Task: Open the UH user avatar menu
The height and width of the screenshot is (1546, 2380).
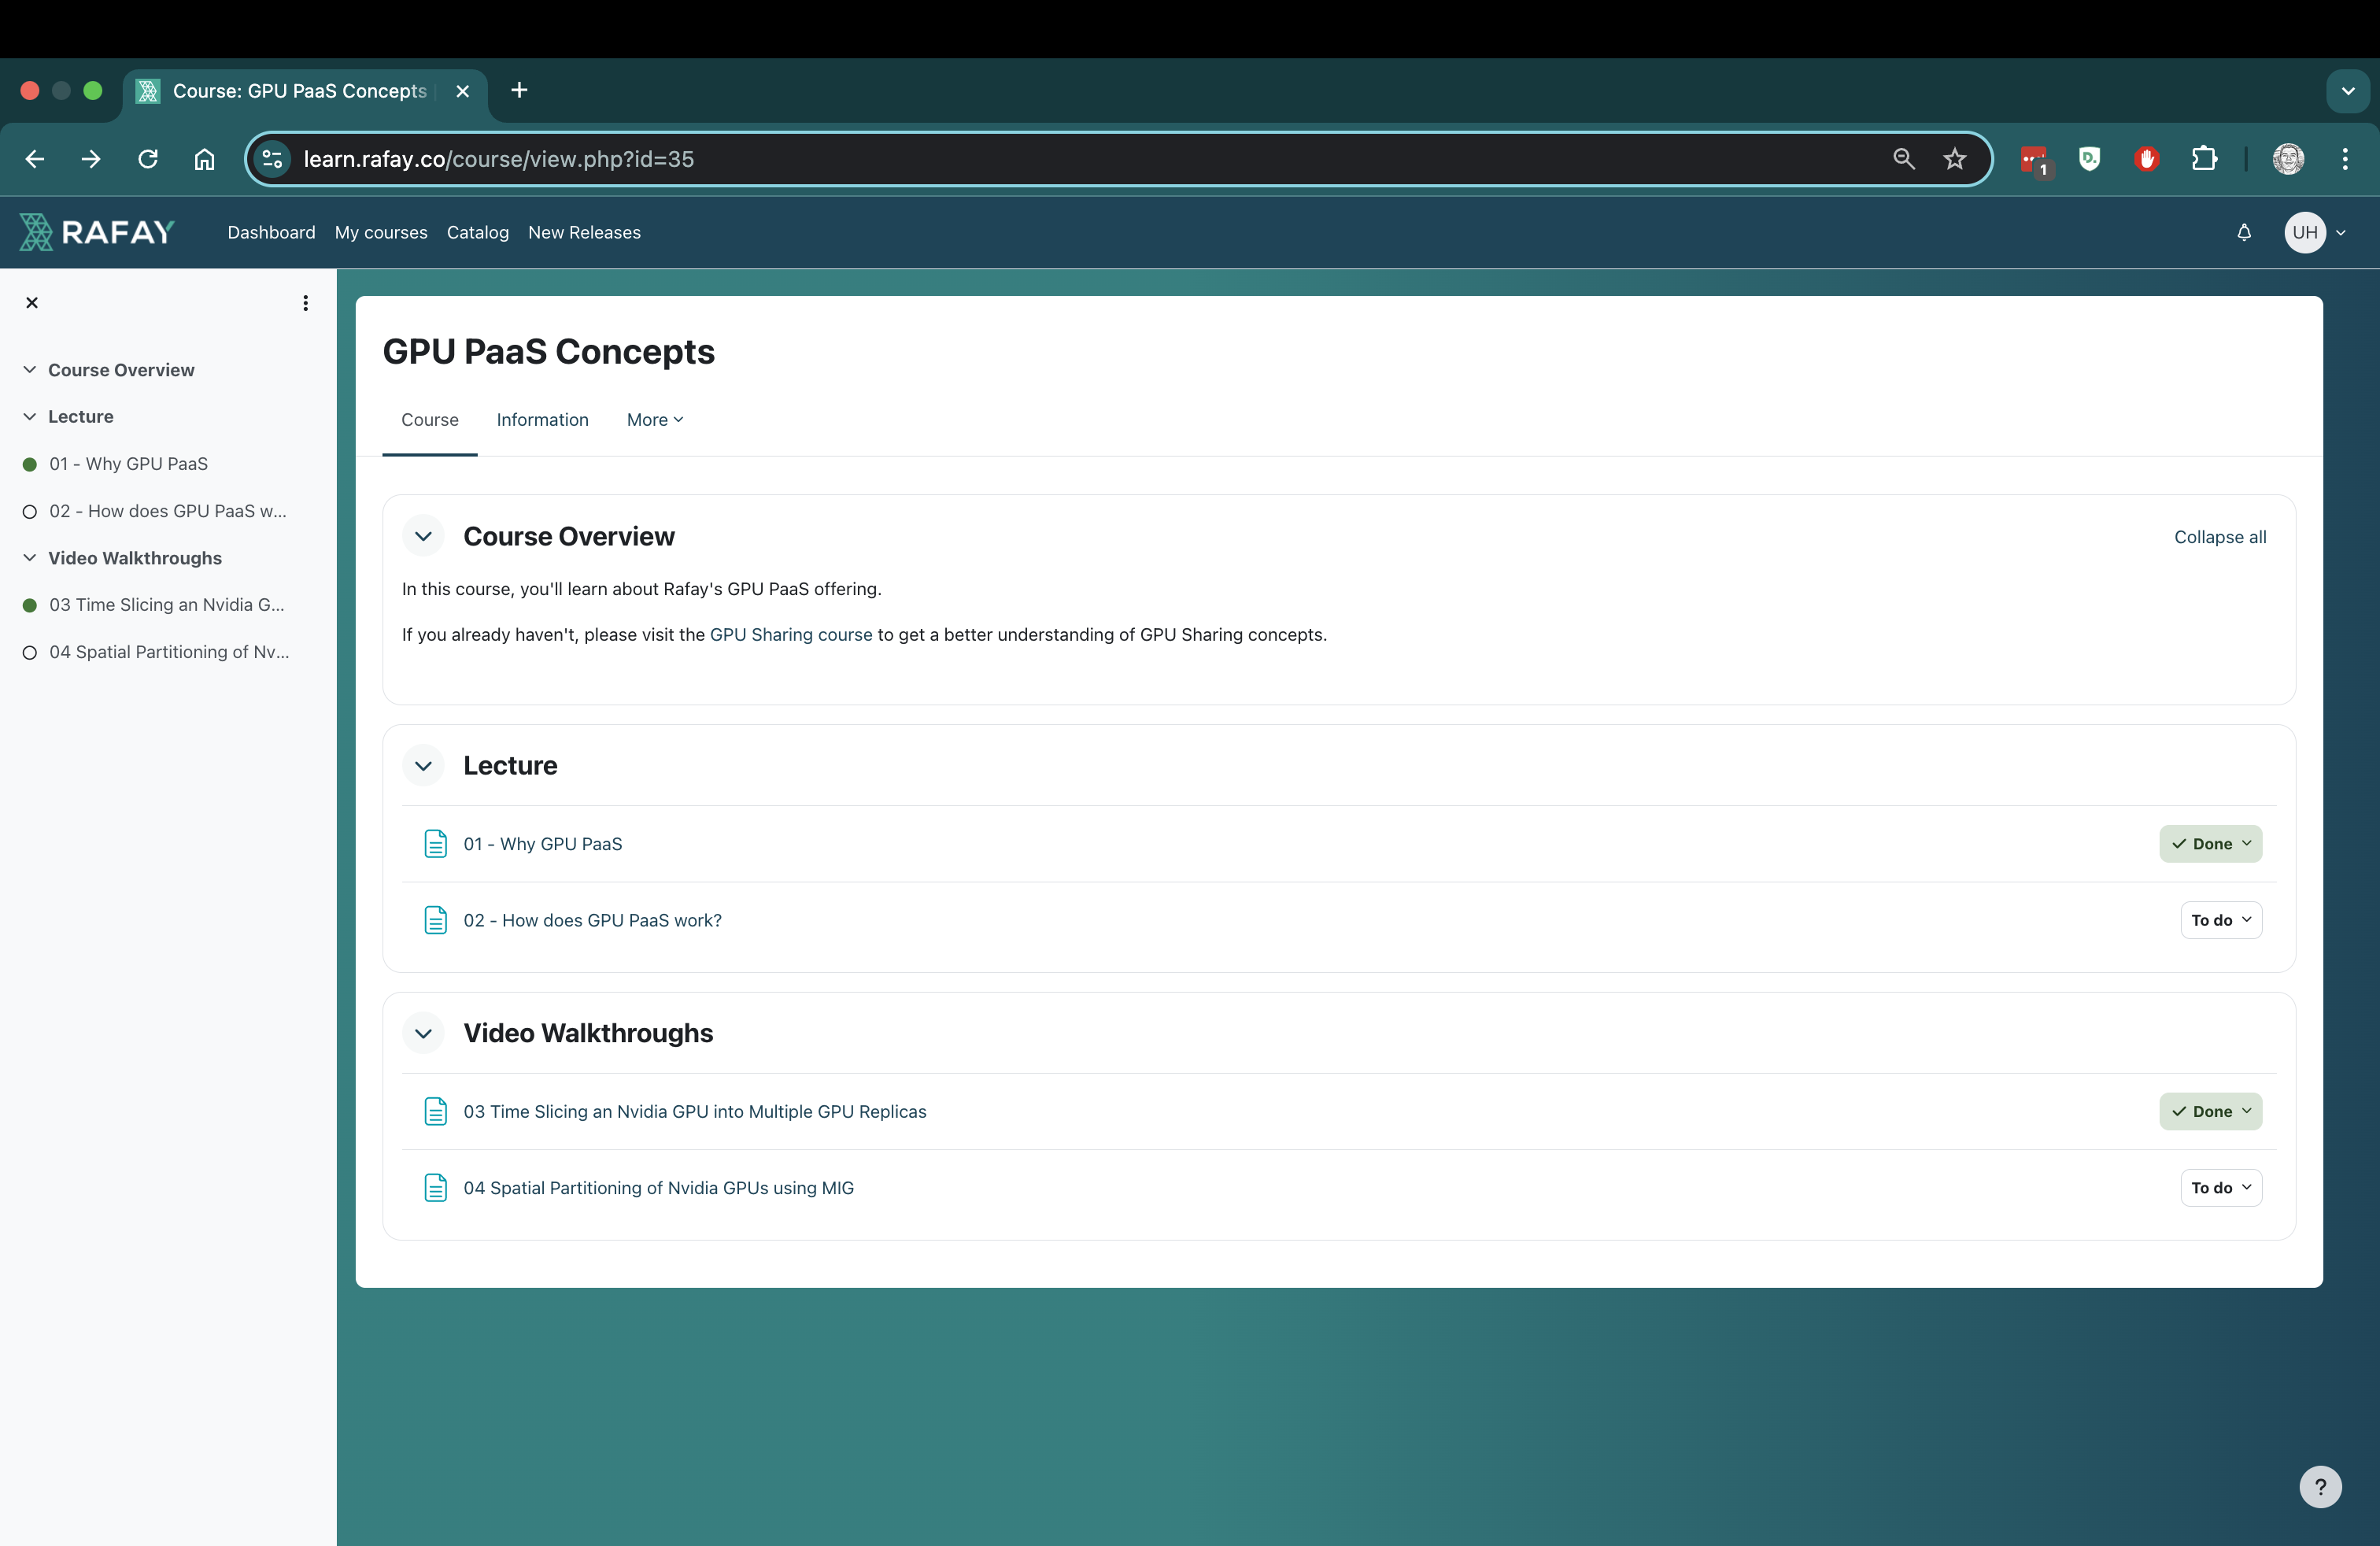Action: click(x=2305, y=232)
